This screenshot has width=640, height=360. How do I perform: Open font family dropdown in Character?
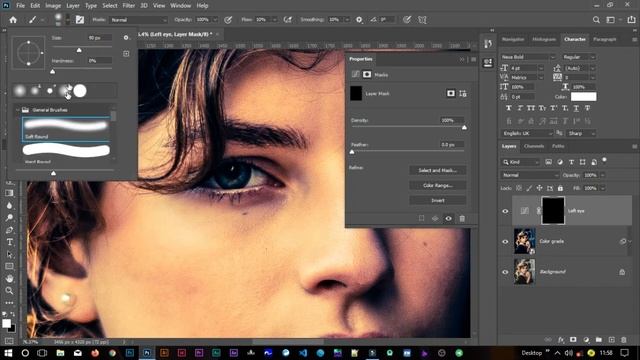(528, 57)
